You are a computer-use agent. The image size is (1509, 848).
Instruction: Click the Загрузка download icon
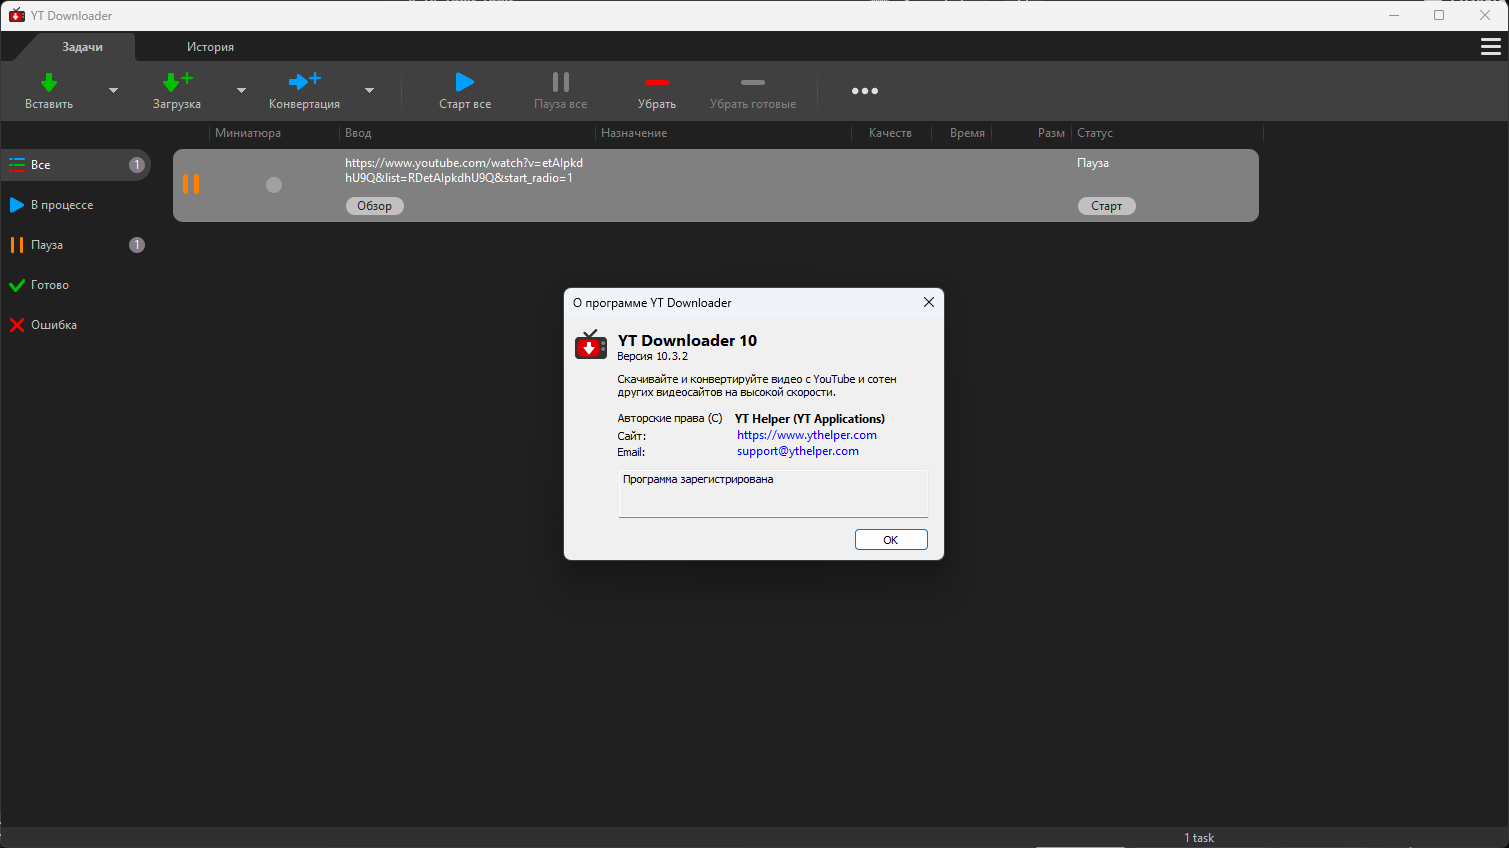tap(177, 82)
